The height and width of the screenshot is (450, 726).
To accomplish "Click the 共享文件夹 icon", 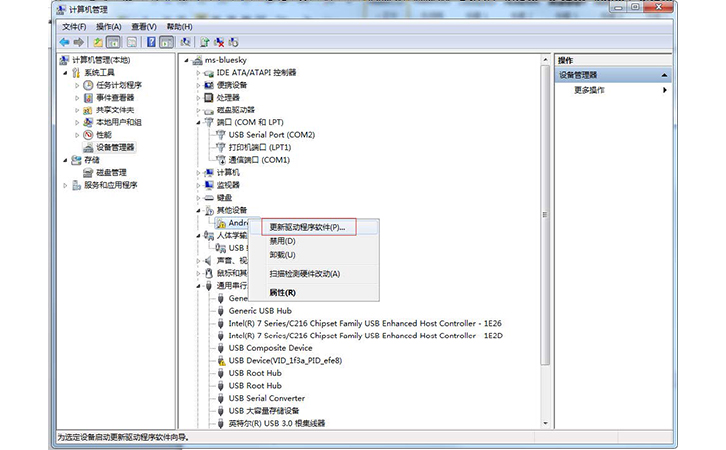I will 88,110.
